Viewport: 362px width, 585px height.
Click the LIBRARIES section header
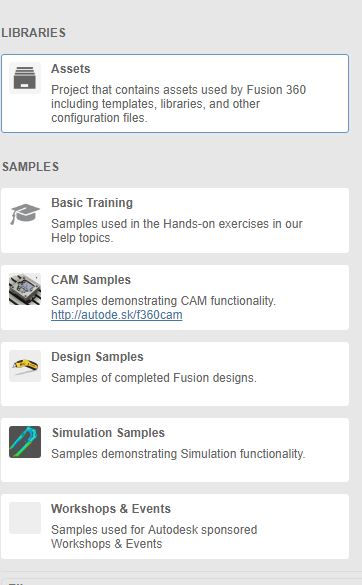pyautogui.click(x=34, y=33)
